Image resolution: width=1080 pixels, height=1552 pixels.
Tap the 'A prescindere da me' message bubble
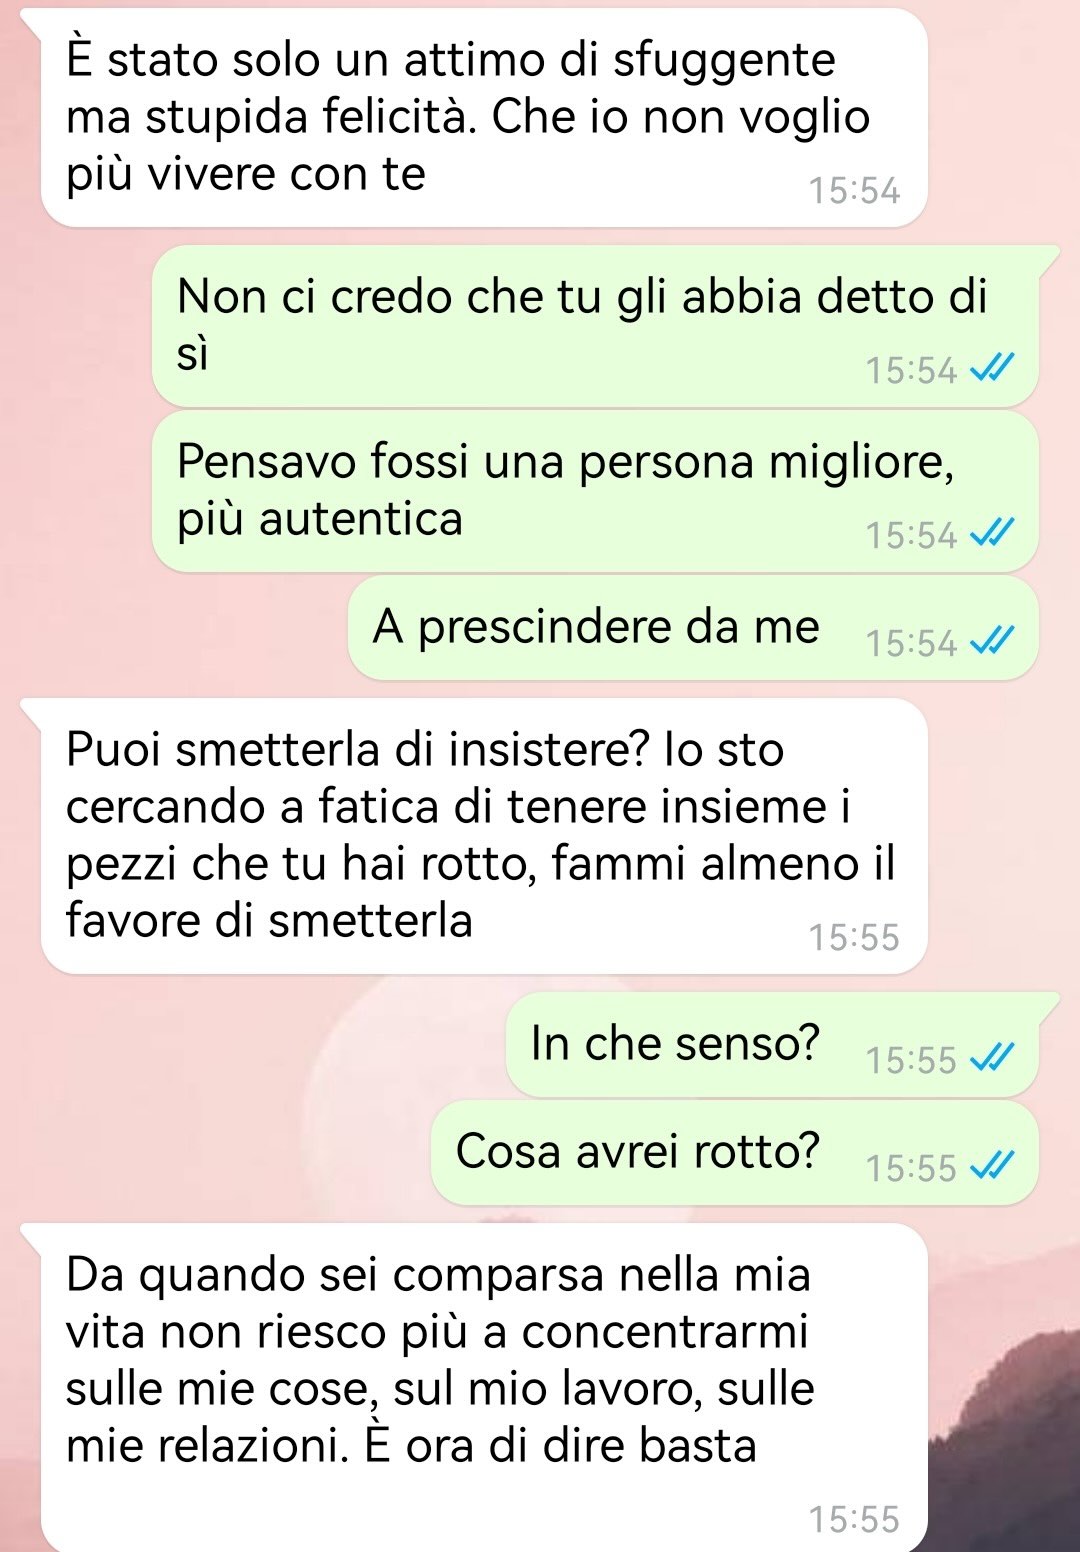[693, 628]
